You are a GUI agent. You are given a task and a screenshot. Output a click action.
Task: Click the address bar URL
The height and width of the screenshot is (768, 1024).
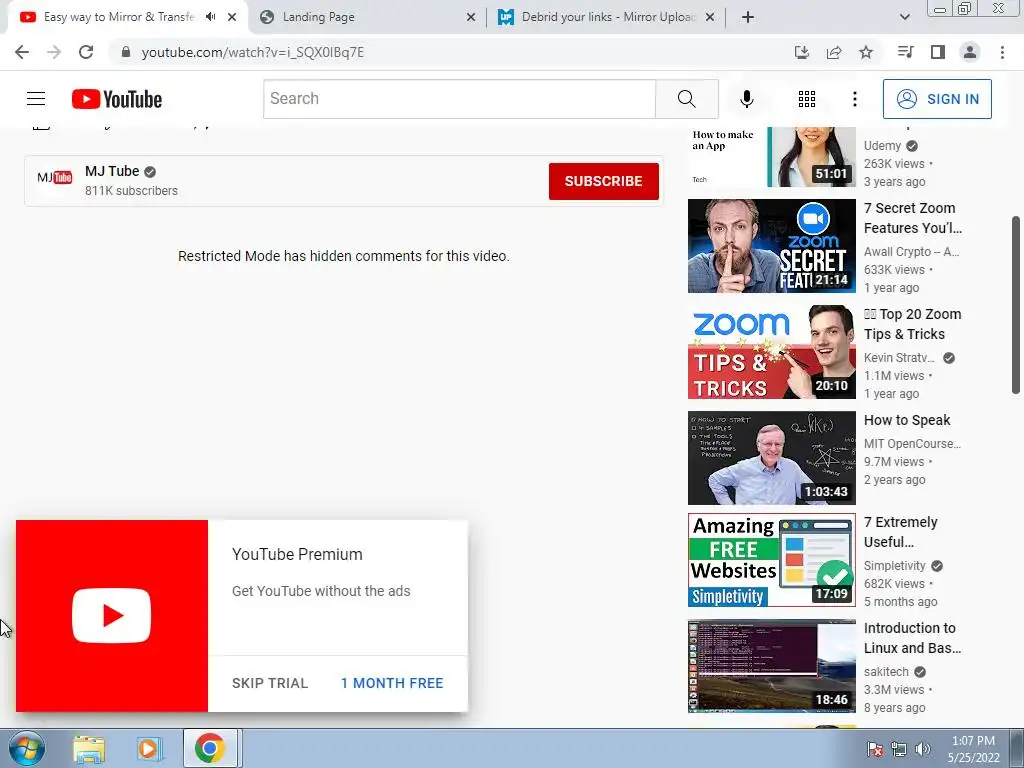point(253,52)
